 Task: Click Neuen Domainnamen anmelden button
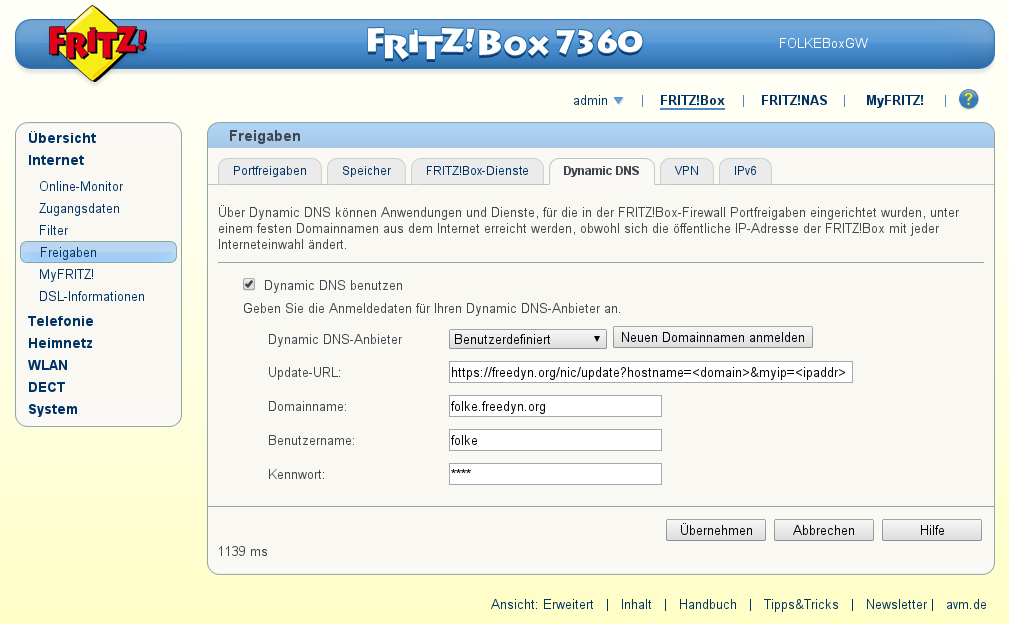712,337
